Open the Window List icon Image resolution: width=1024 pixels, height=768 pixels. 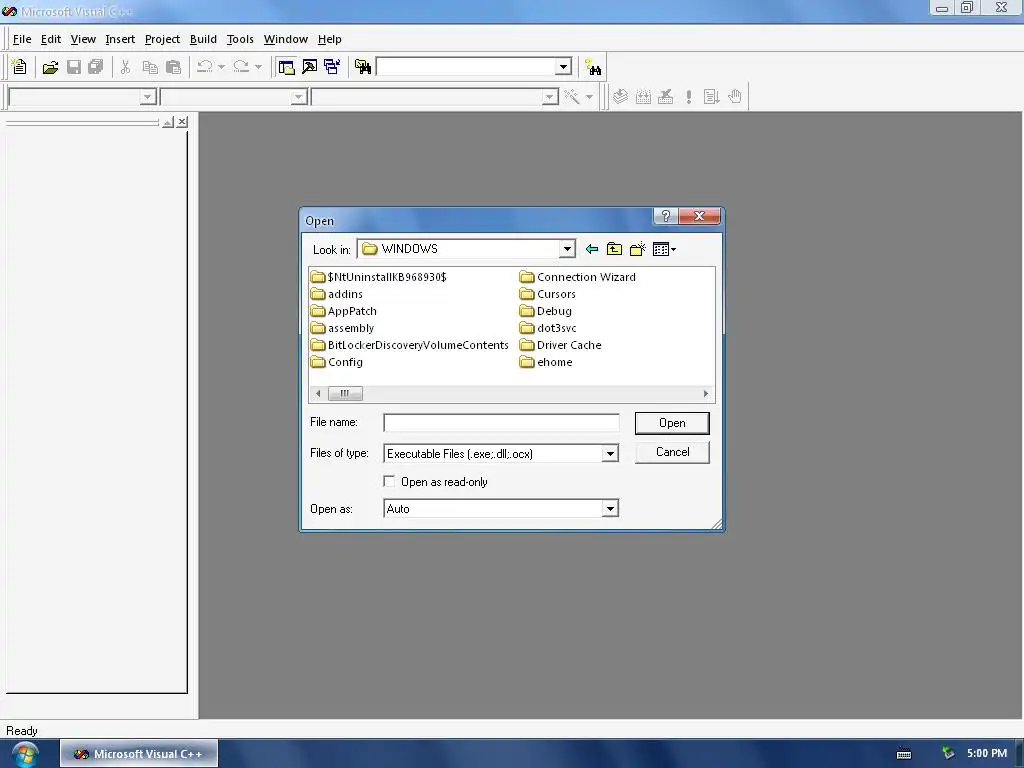click(332, 67)
